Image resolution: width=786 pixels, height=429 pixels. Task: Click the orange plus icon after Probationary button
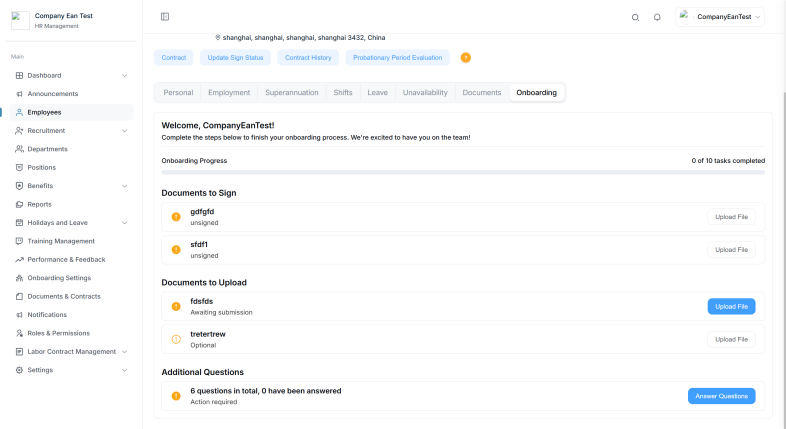(465, 58)
